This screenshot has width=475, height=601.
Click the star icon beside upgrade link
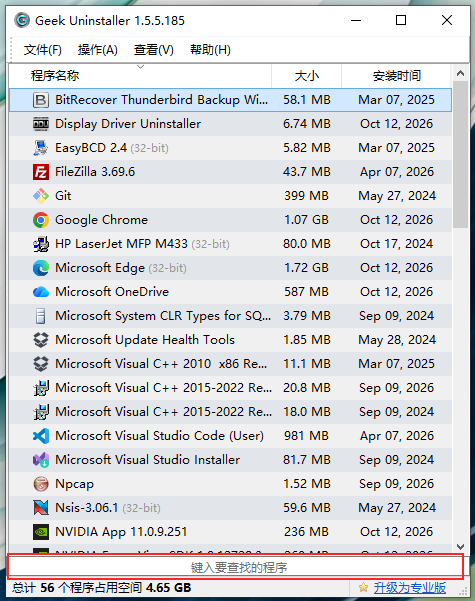(363, 587)
